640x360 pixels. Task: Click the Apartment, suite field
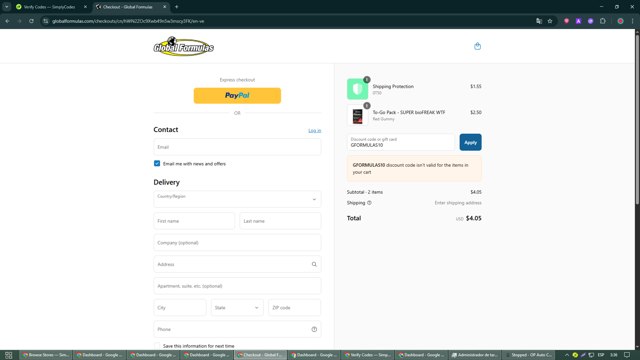(x=237, y=286)
